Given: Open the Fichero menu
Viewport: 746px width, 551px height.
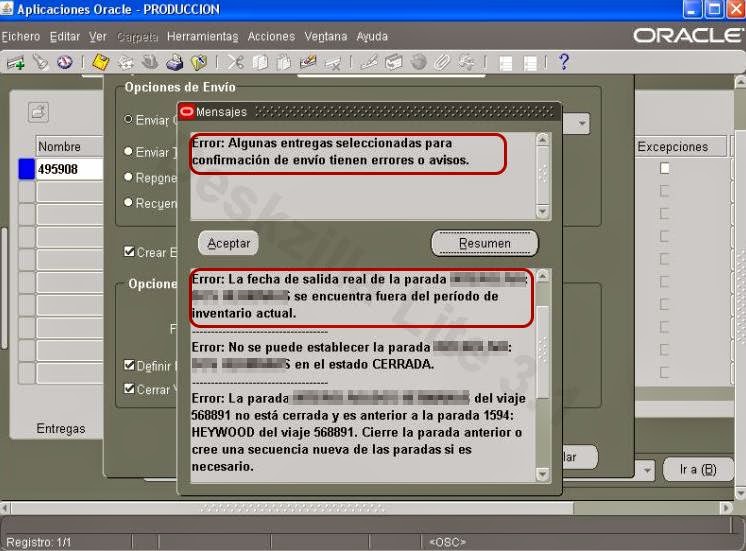Looking at the screenshot, I should click(21, 36).
